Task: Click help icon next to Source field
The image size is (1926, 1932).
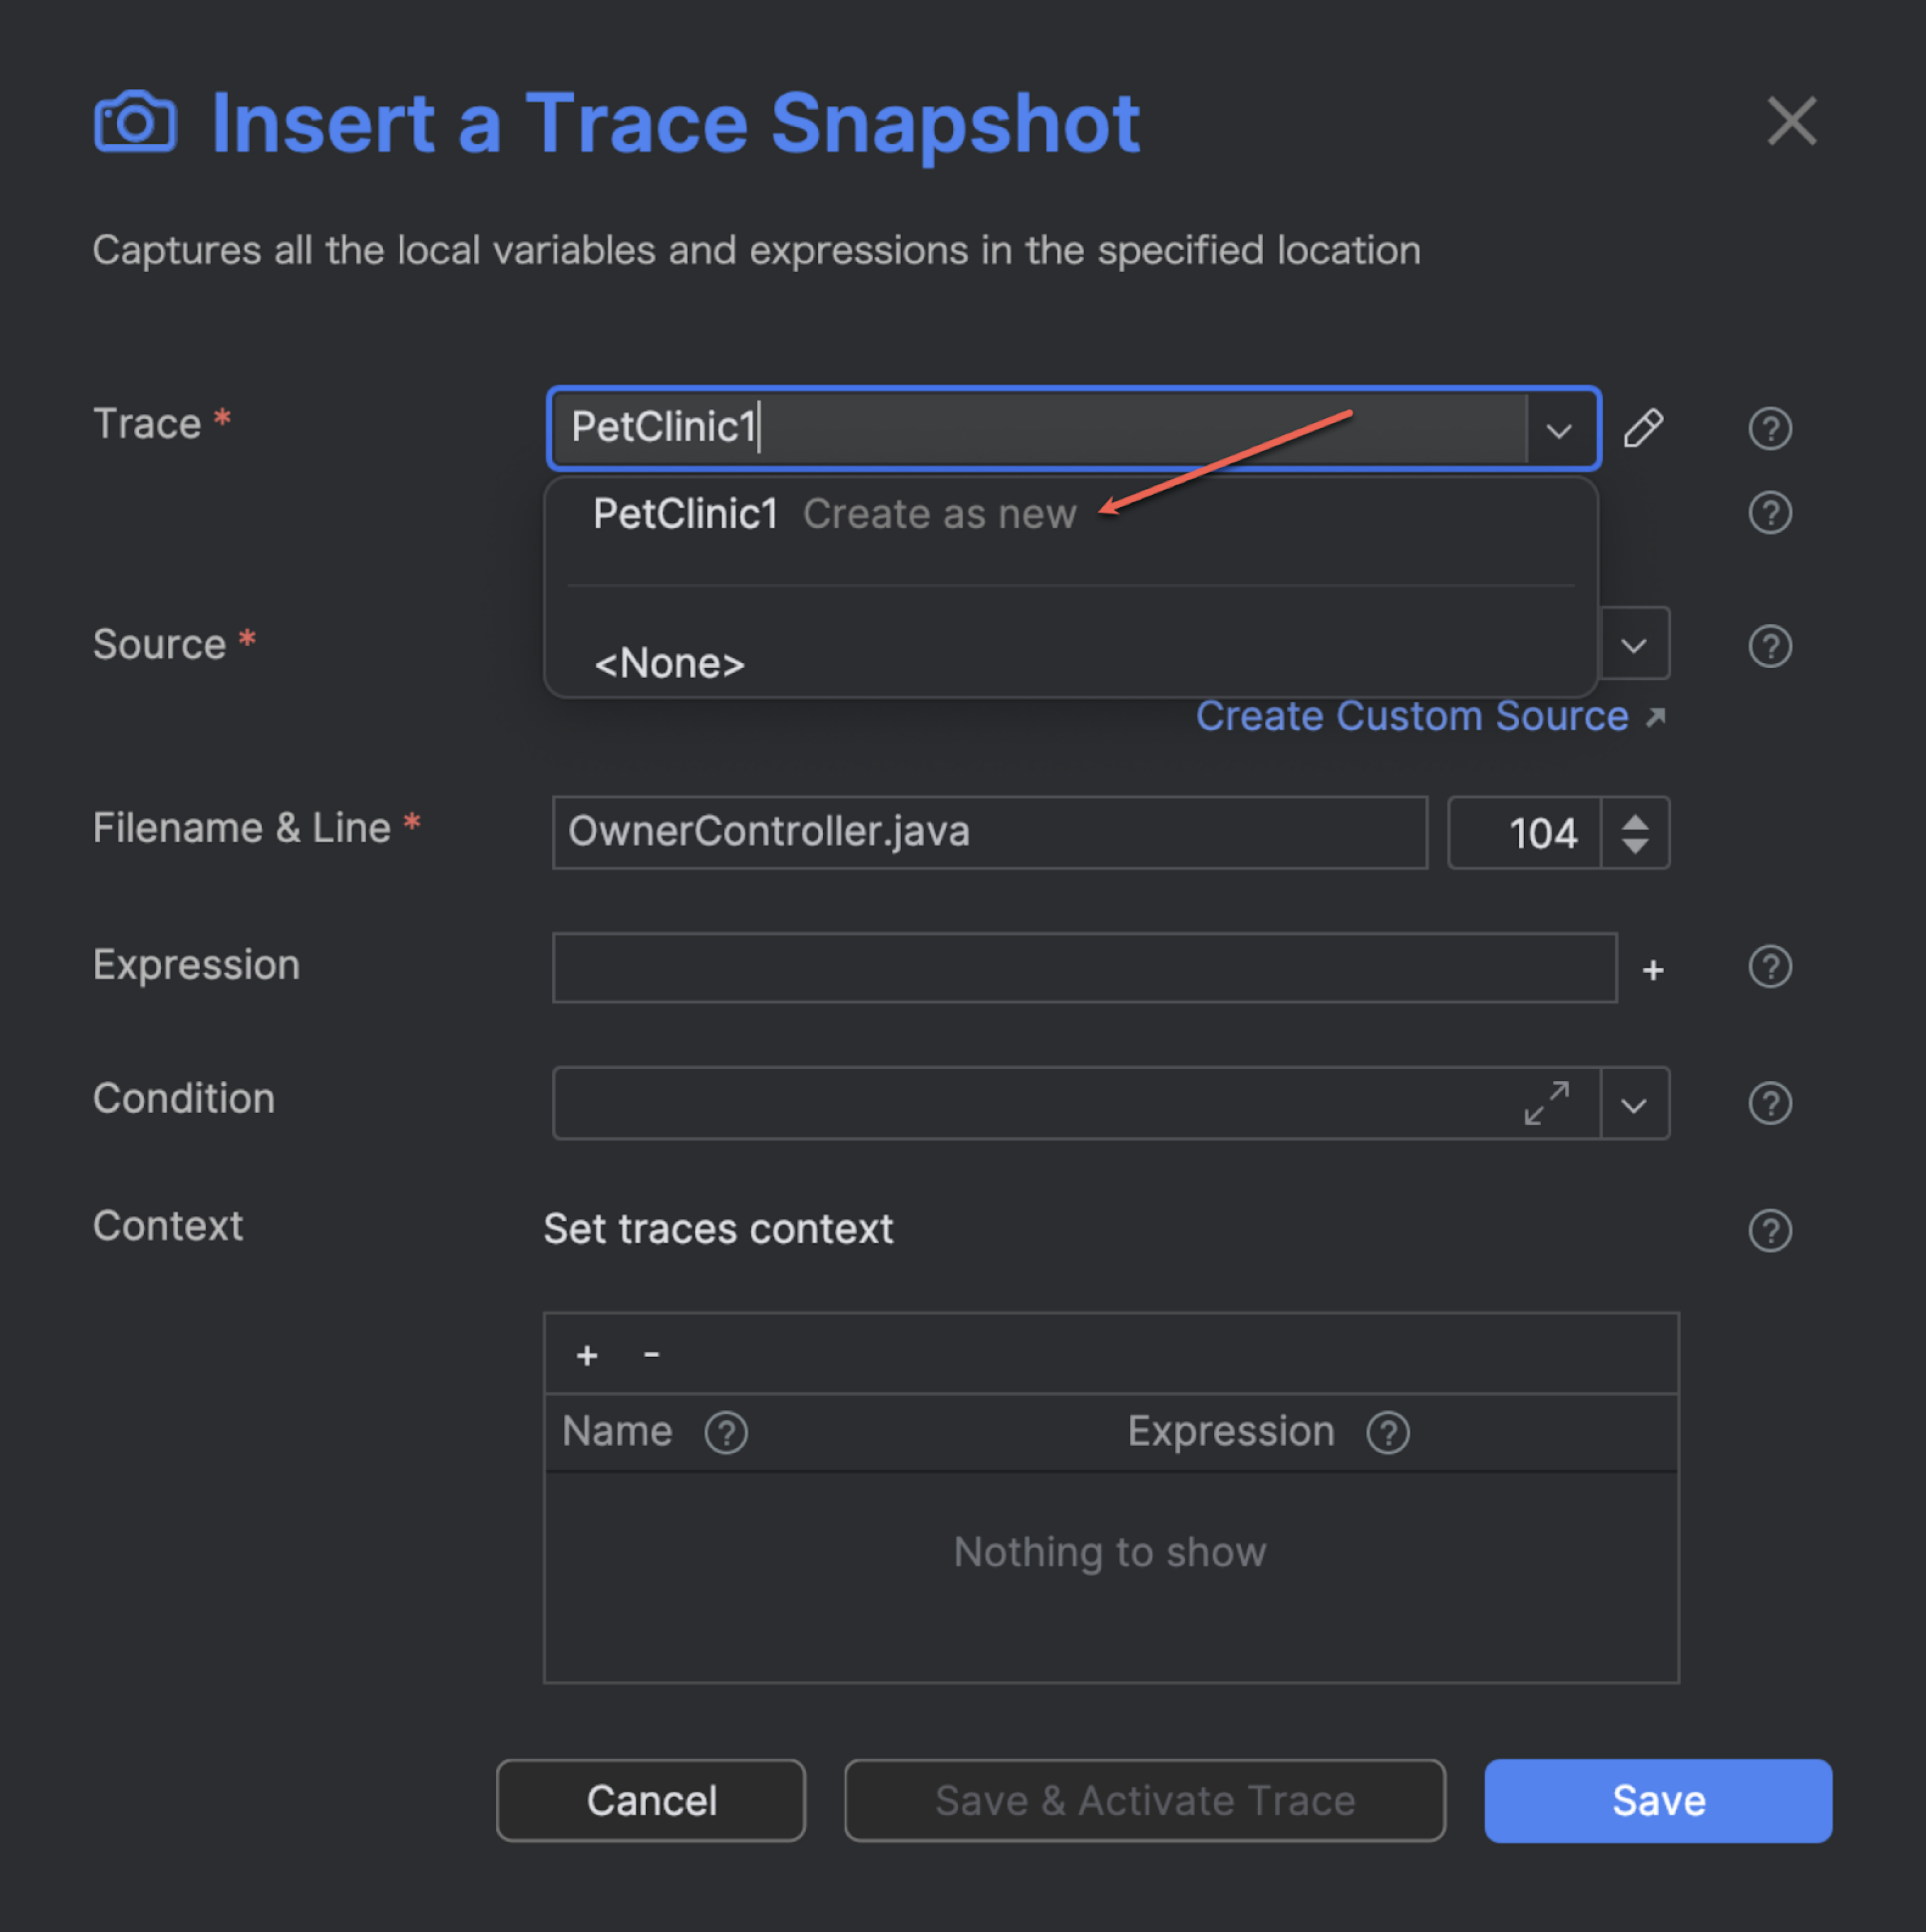Action: (x=1769, y=646)
